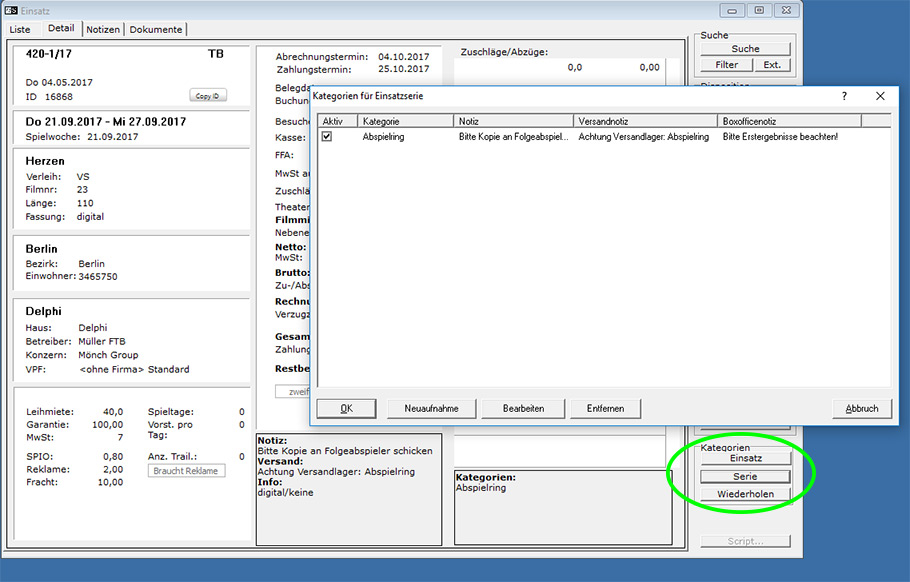The height and width of the screenshot is (582, 910).
Task: Click OK in the Kategorien dialog
Action: coord(346,408)
